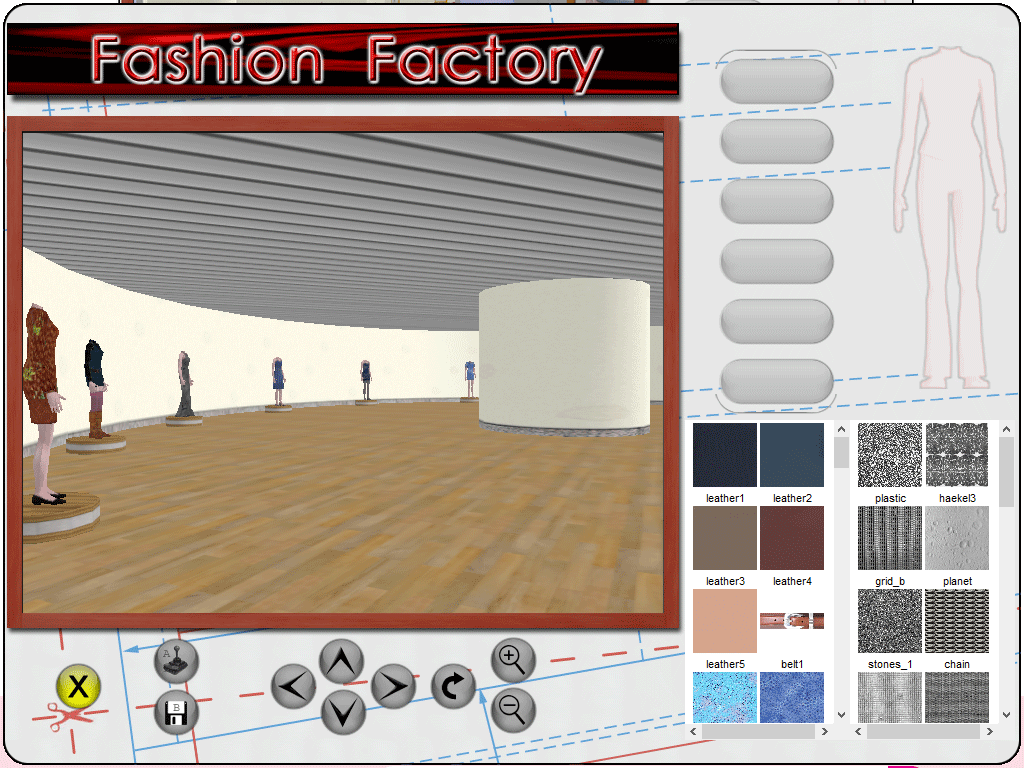The height and width of the screenshot is (768, 1024).
Task: Click right arrow of pattern list horizontal scrollbar
Action: [989, 731]
